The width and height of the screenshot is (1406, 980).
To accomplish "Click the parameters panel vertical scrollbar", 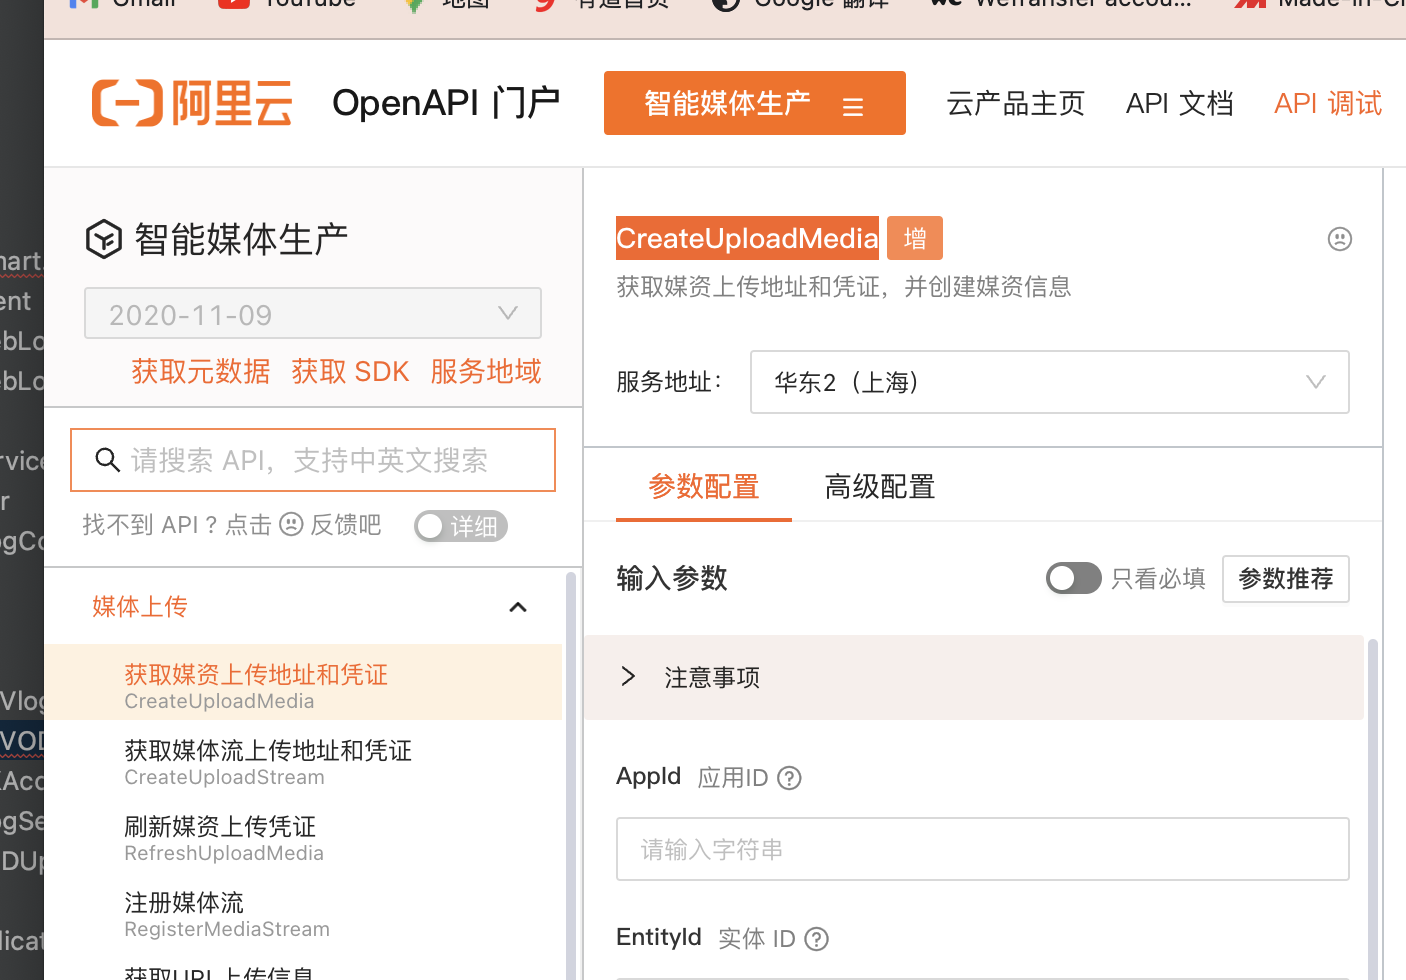I will tap(1373, 810).
